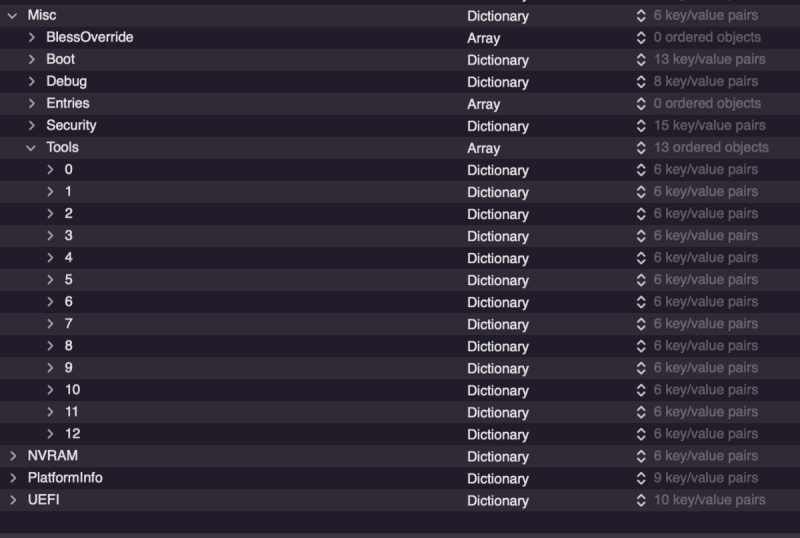Select Tools item 5 row
Viewport: 800px width, 538px height.
point(69,280)
